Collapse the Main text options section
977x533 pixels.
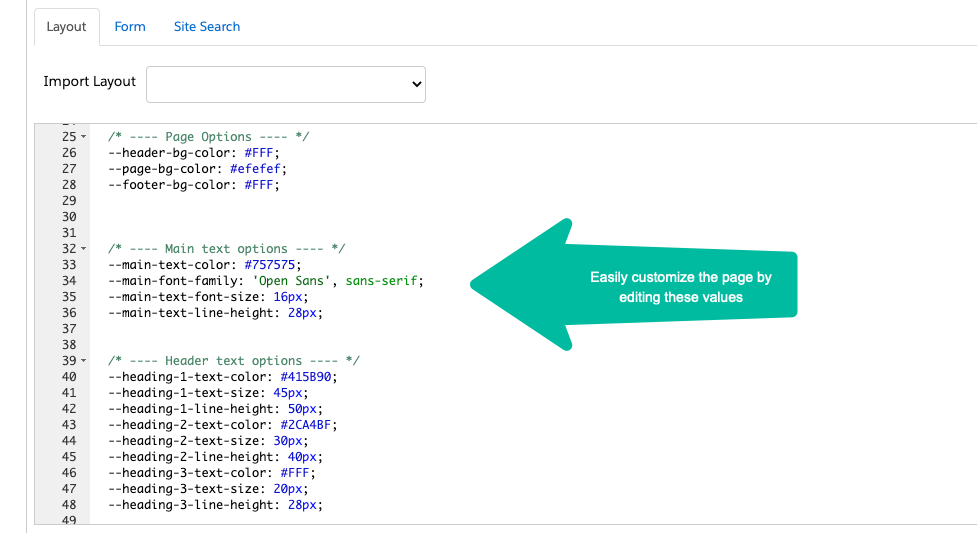83,249
